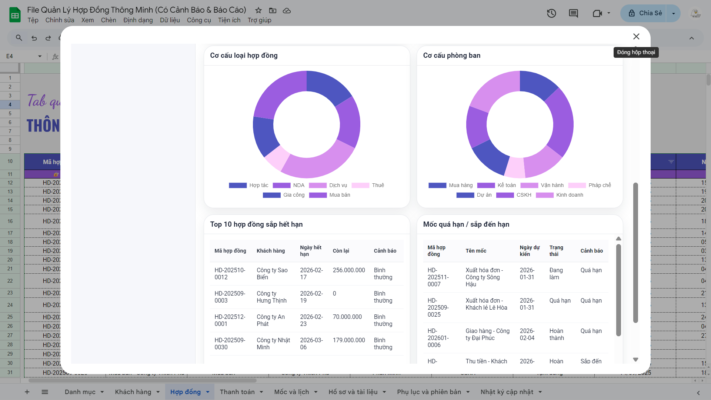Open the 'Thanh toán' sheet tab dropdown arrow

[262, 392]
